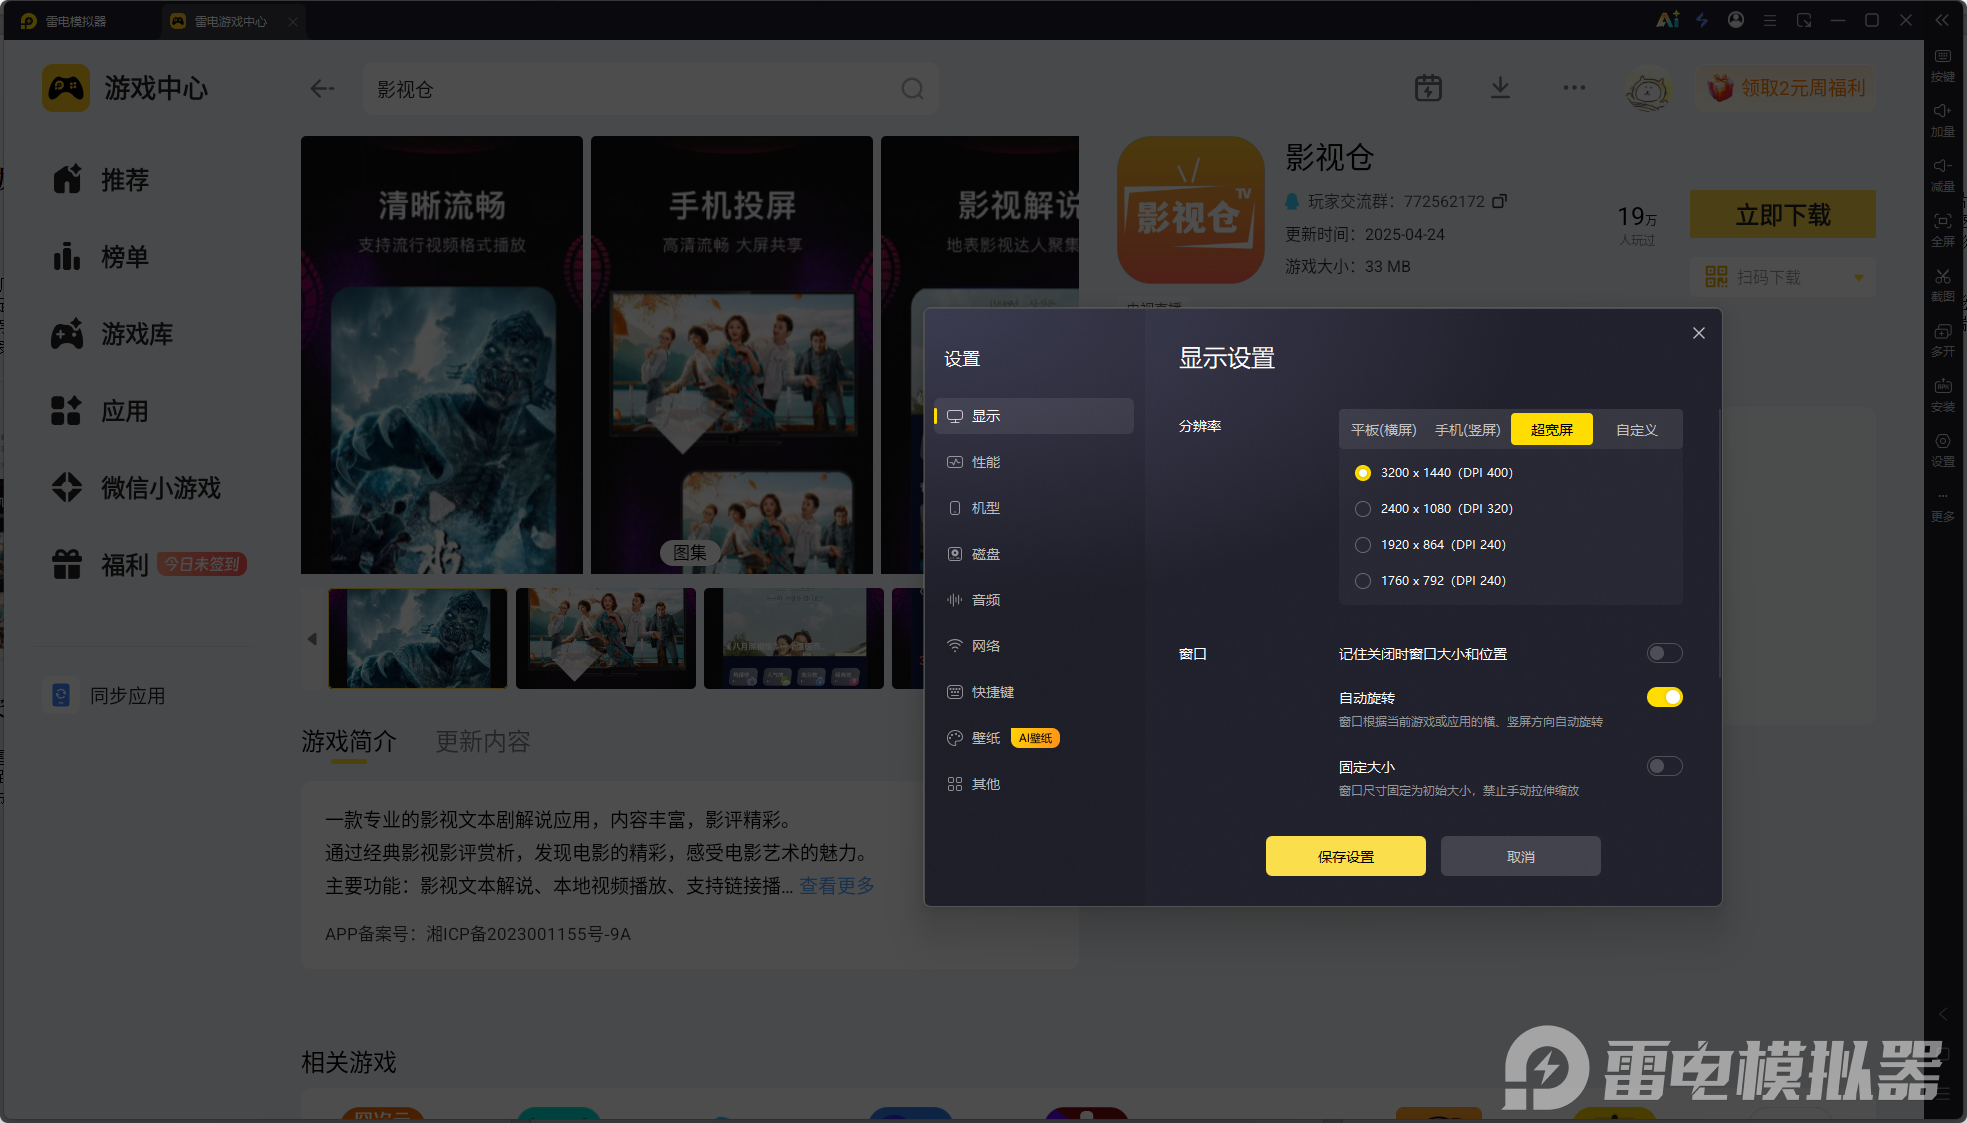The width and height of the screenshot is (1967, 1123).
Task: Click 领取2元周福利 promotion button
Action: click(1785, 88)
